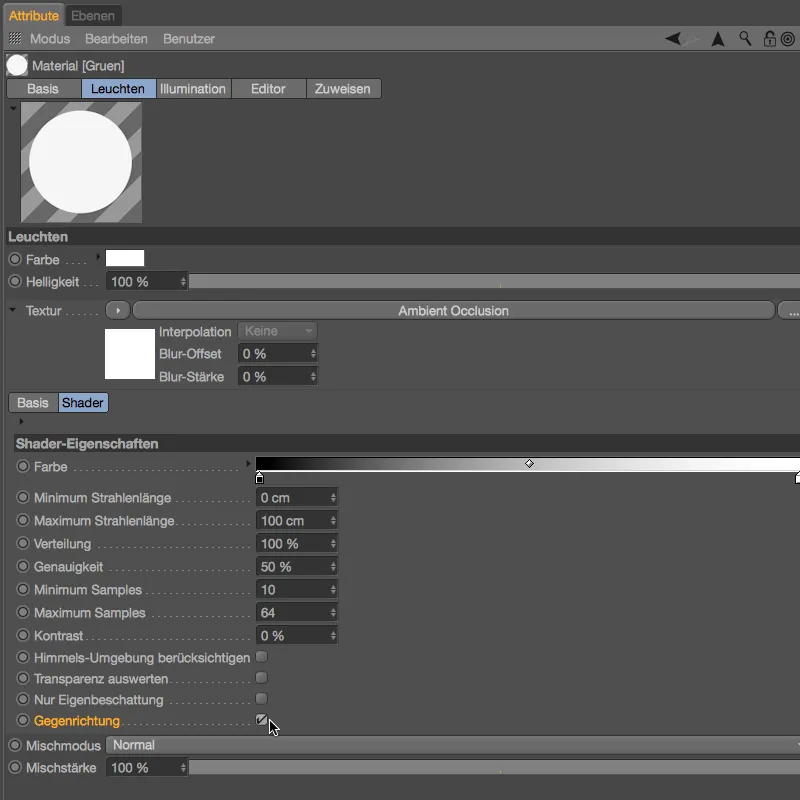
Task: Switch to material Illumination tab
Action: click(193, 89)
